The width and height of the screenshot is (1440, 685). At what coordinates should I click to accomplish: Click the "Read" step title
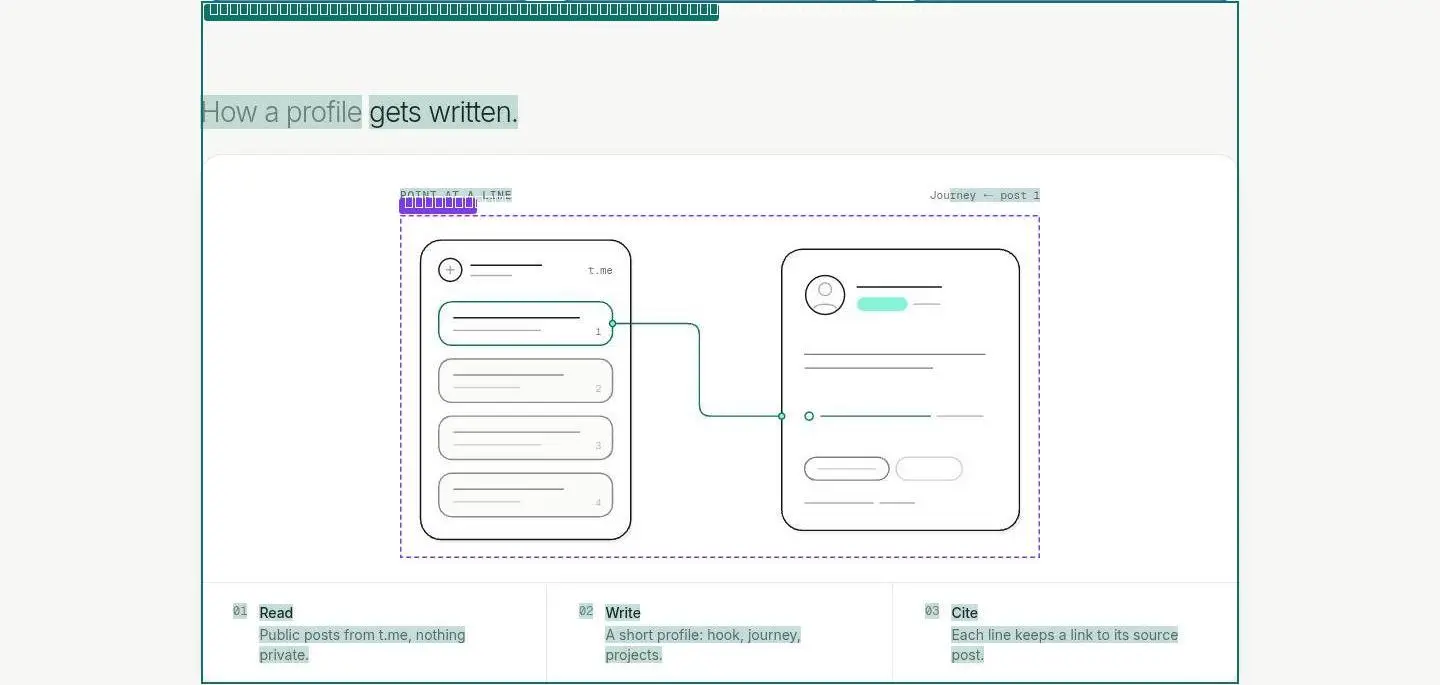pyautogui.click(x=276, y=613)
